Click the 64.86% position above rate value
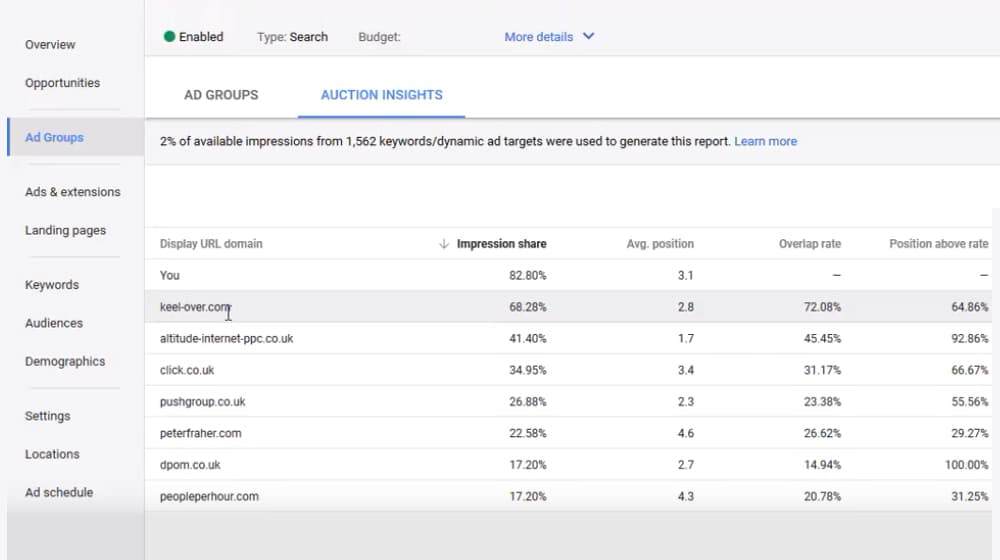Screen dimensions: 1000x560 [x=969, y=307]
